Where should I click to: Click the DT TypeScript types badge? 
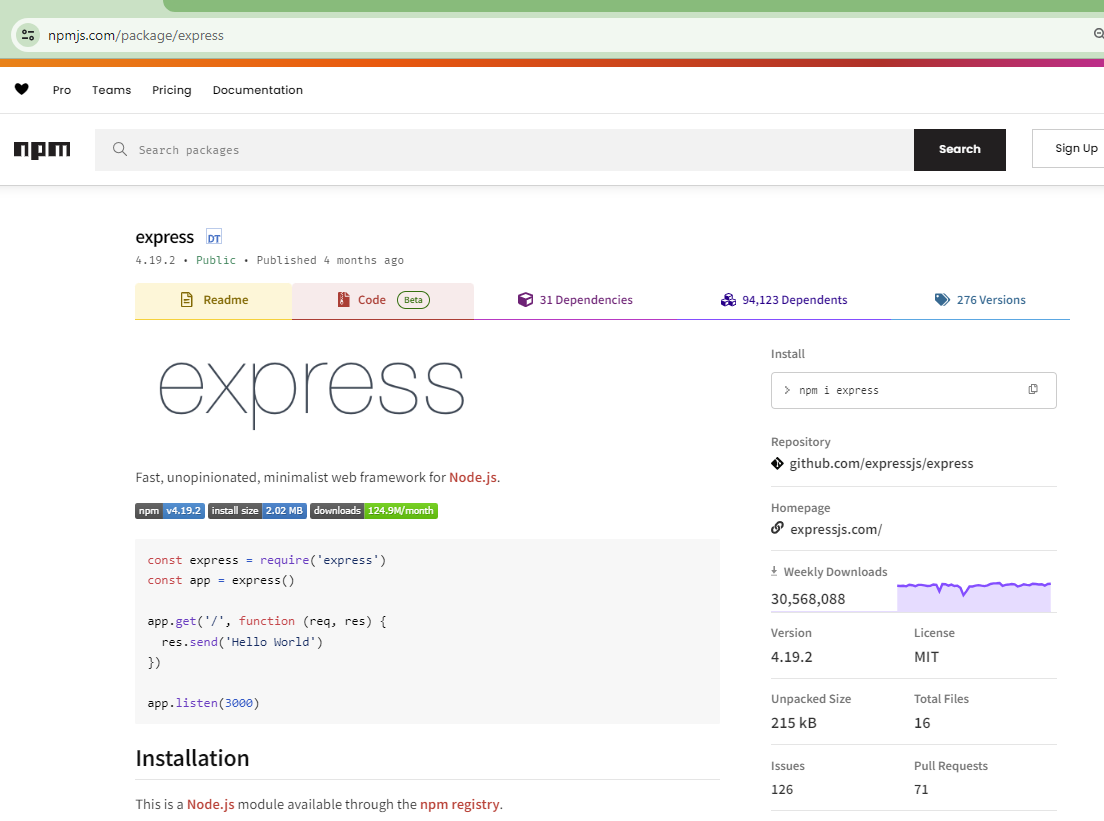(214, 237)
